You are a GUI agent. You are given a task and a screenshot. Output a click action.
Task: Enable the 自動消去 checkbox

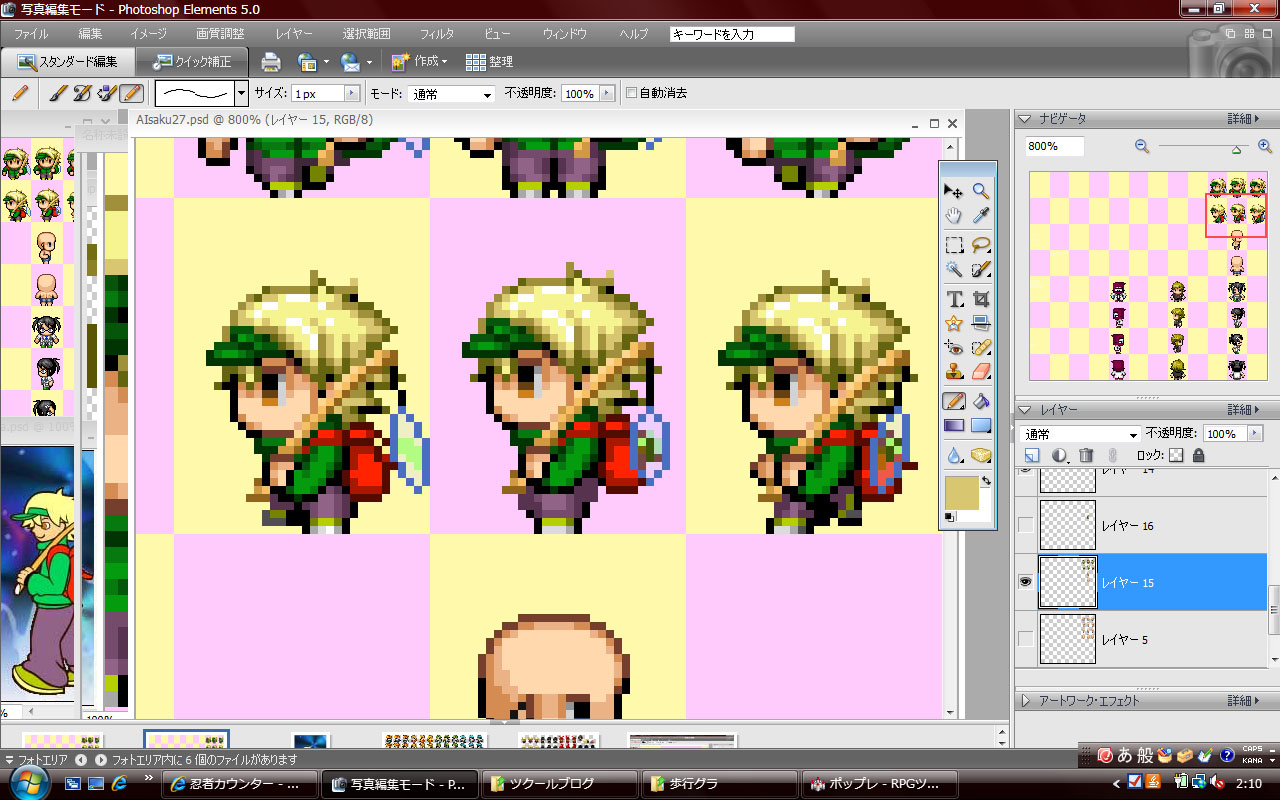[x=631, y=93]
